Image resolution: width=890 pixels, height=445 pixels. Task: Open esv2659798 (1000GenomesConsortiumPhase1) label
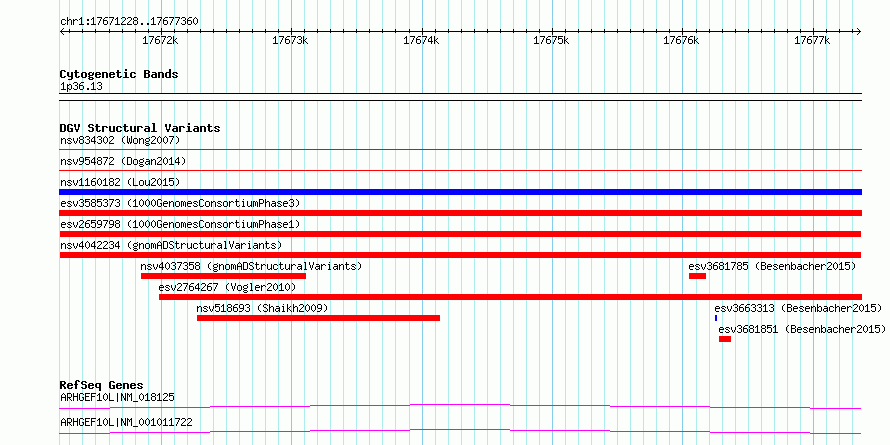click(180, 224)
